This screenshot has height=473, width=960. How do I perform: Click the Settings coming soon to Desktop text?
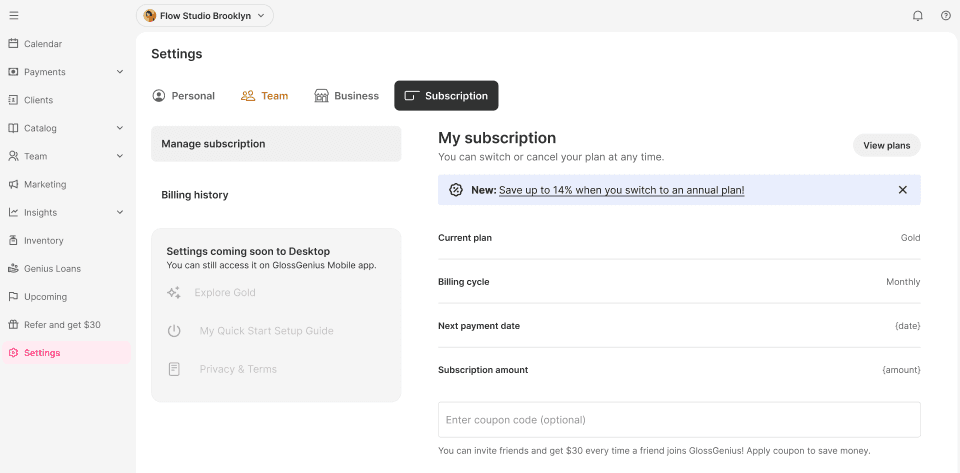click(x=248, y=251)
